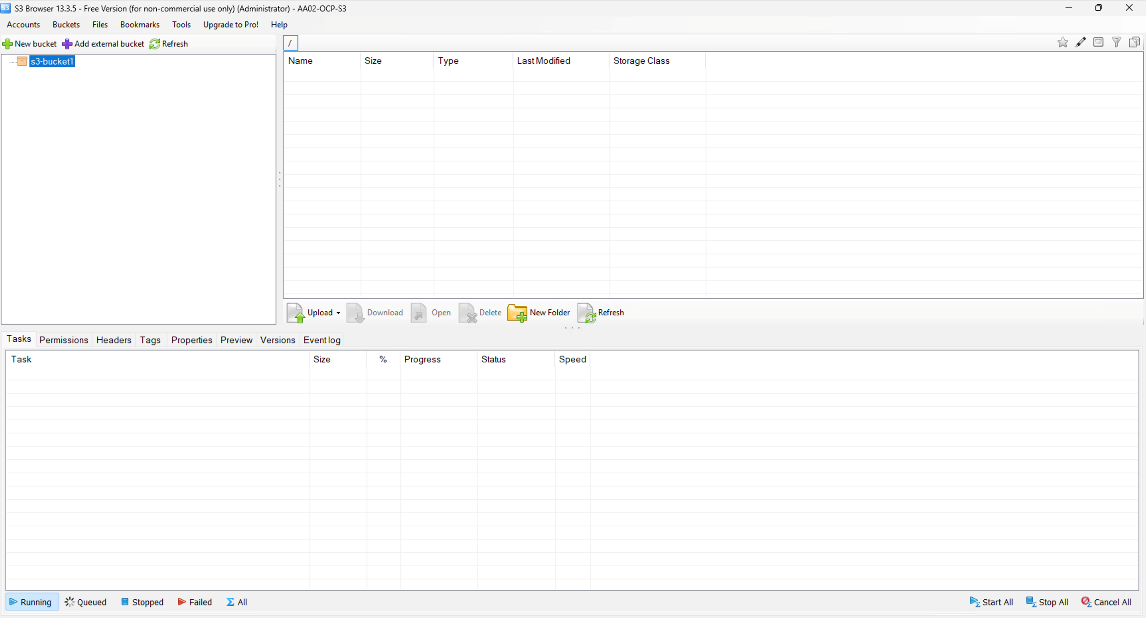Open the Files menu
Image resolution: width=1146 pixels, height=618 pixels.
tap(100, 25)
